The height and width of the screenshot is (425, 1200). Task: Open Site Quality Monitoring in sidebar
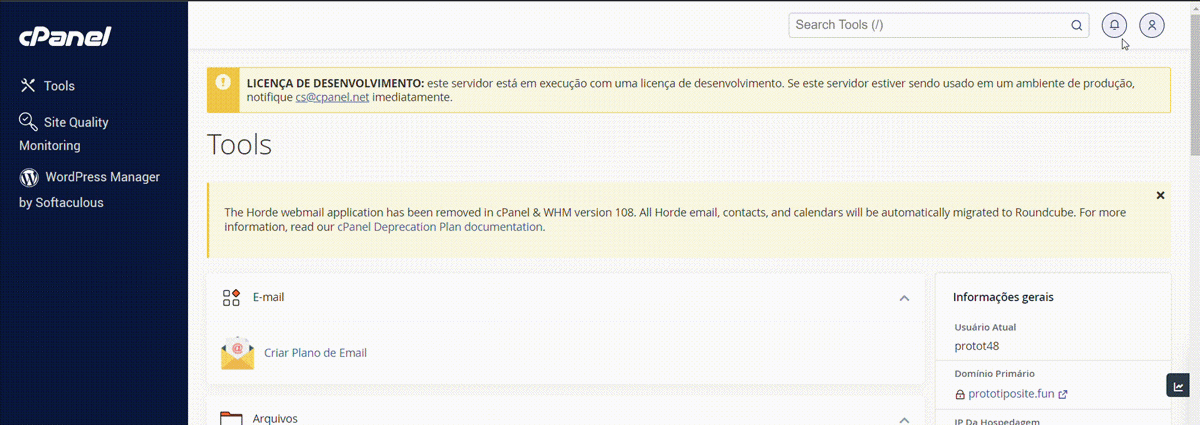point(64,133)
